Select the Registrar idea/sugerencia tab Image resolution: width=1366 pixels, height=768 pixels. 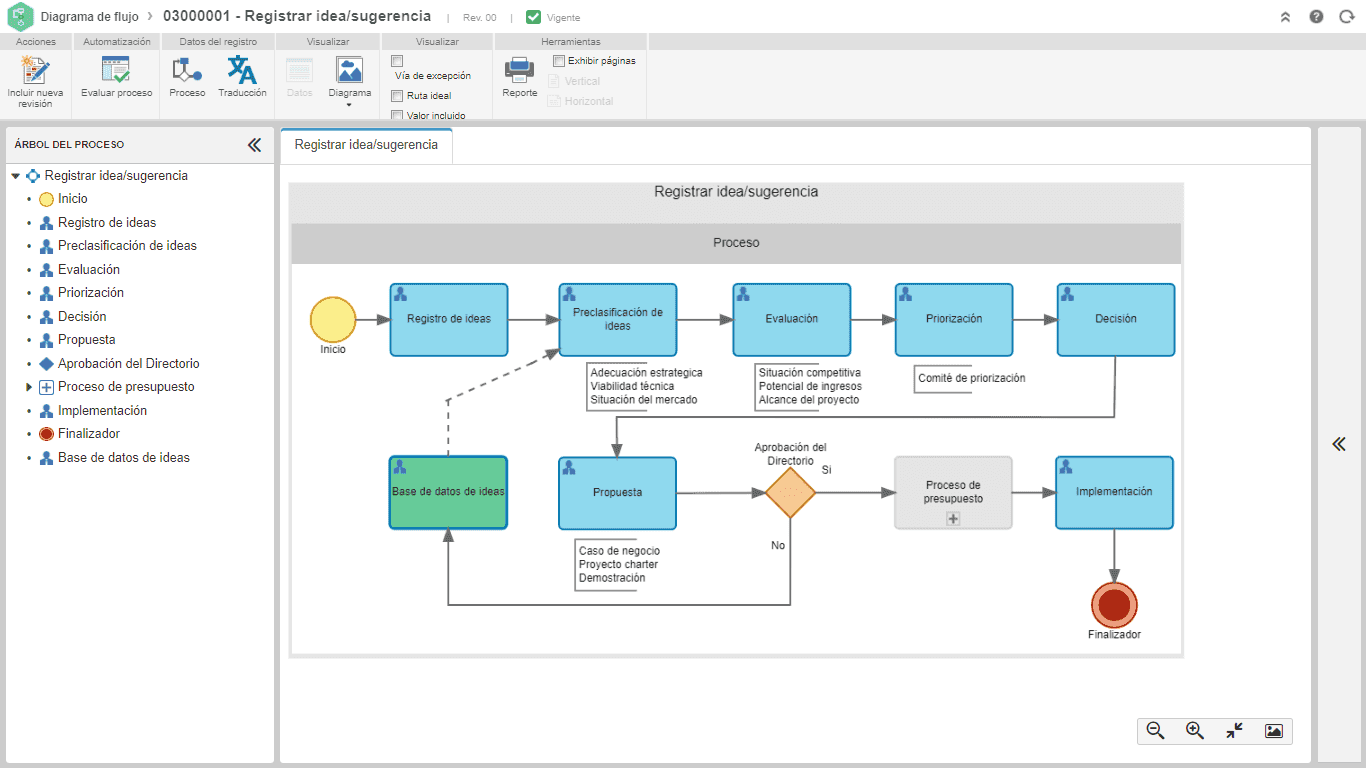pos(366,145)
